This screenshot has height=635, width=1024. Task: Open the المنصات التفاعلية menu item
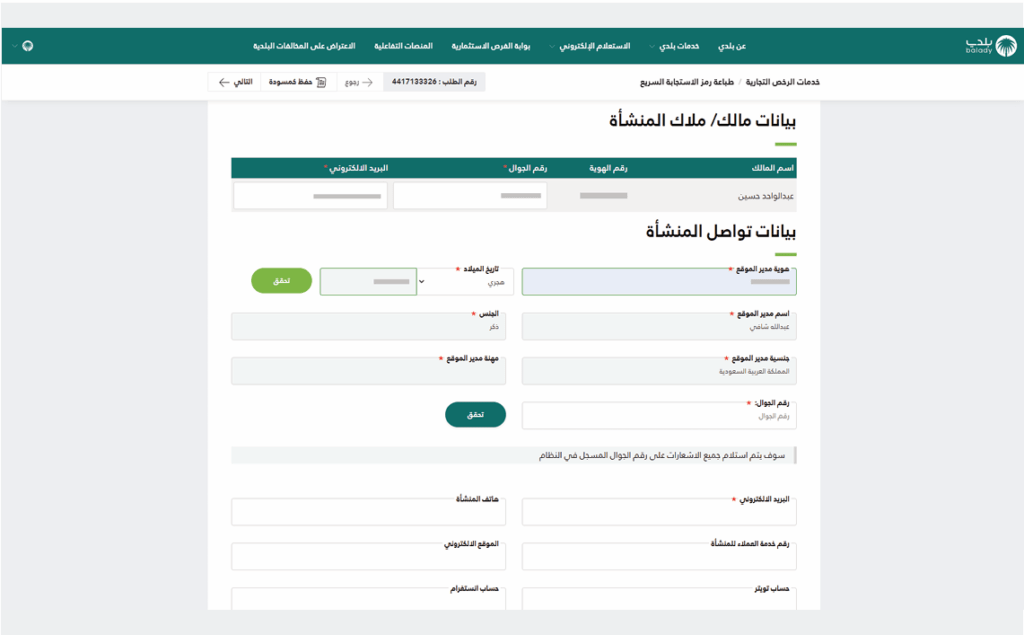coord(403,46)
